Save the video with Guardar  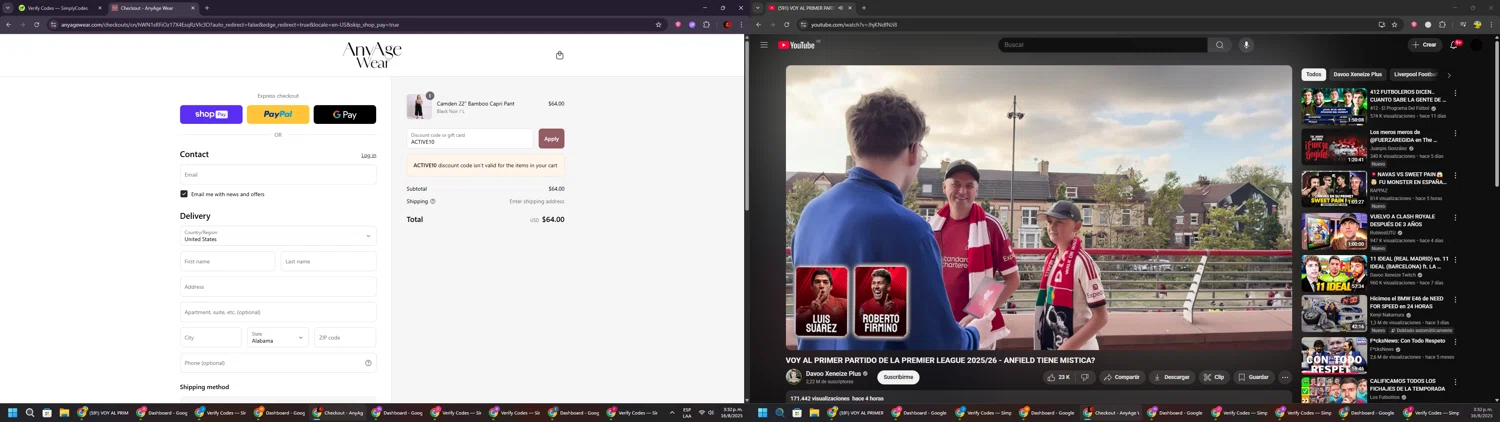pos(1253,377)
